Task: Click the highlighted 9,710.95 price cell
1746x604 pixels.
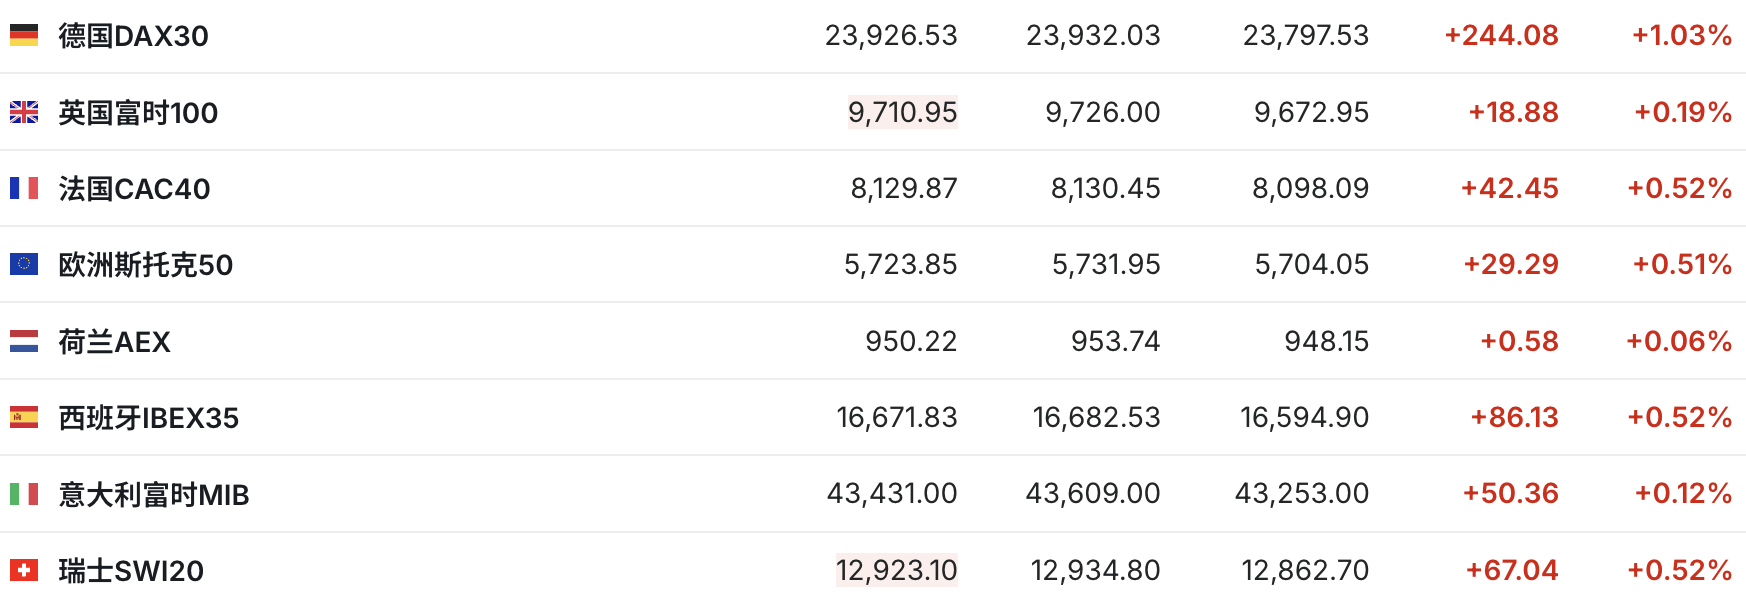Action: (x=902, y=112)
